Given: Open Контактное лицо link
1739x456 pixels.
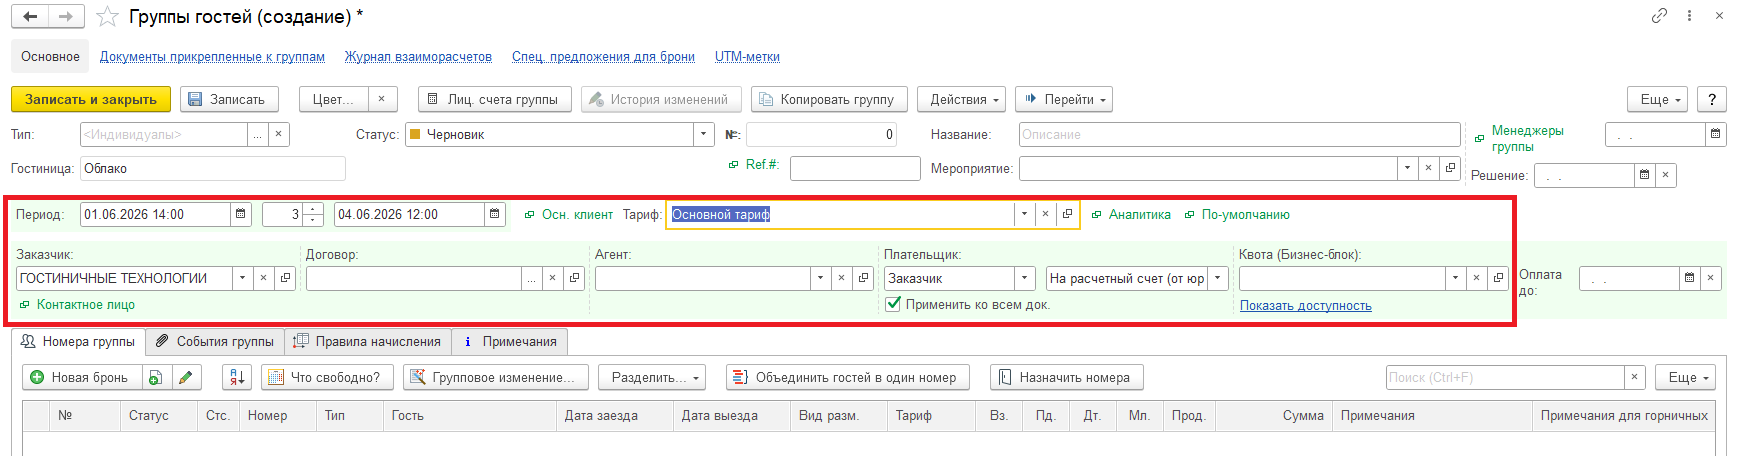Looking at the screenshot, I should tap(86, 305).
